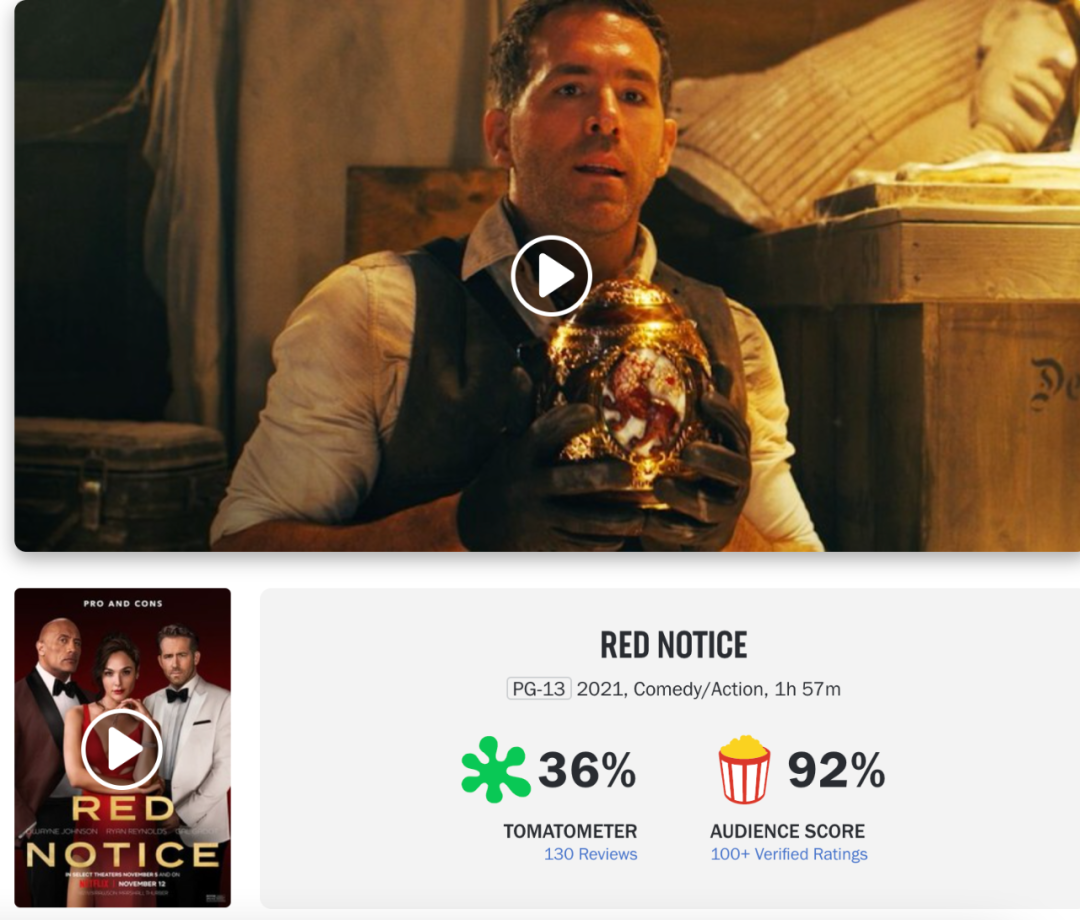Open the 100+ Verified Ratings link

click(789, 854)
